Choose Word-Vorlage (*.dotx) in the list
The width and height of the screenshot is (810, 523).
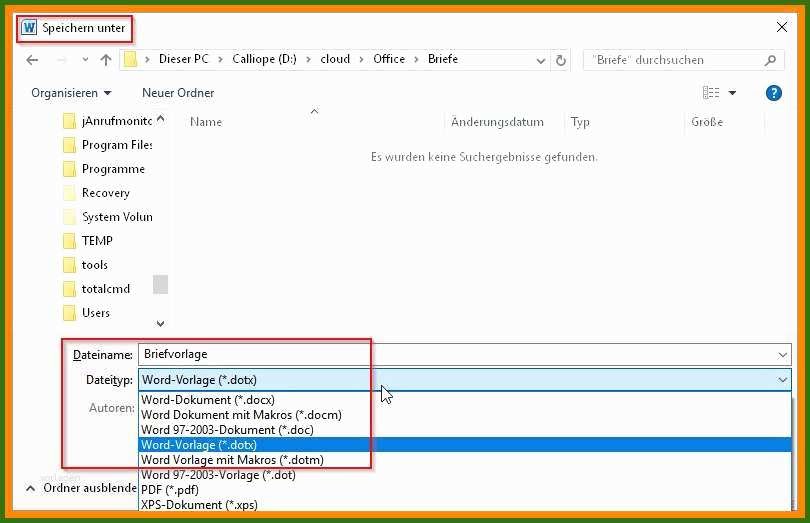point(464,445)
